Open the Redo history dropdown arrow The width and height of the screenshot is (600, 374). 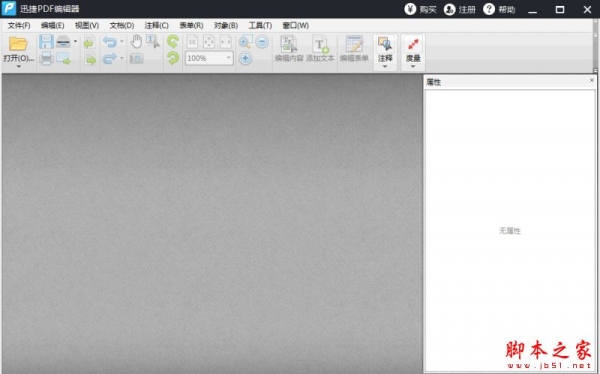coord(122,58)
